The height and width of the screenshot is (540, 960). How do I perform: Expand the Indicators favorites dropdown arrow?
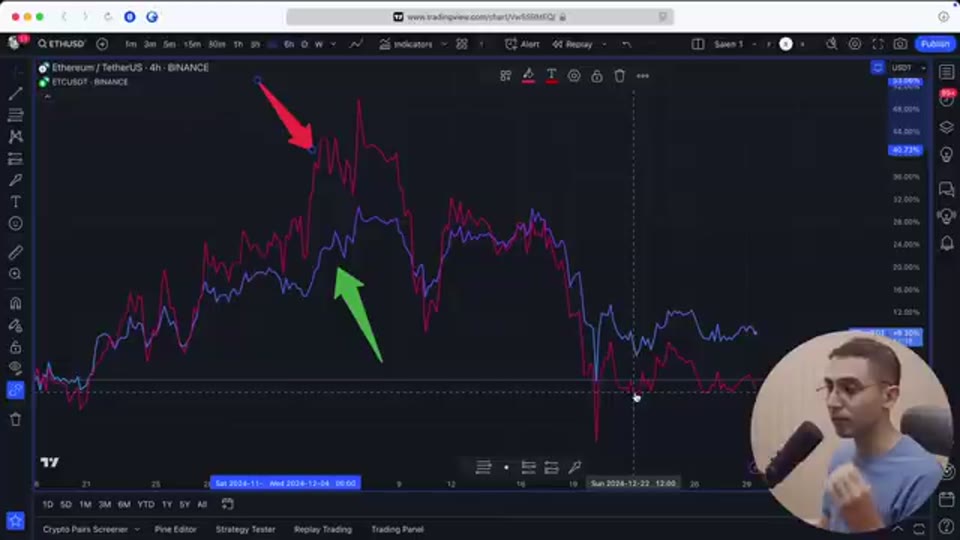pyautogui.click(x=444, y=44)
